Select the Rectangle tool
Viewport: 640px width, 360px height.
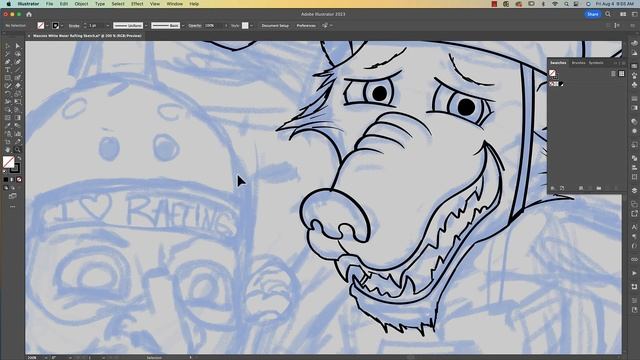click(7, 78)
